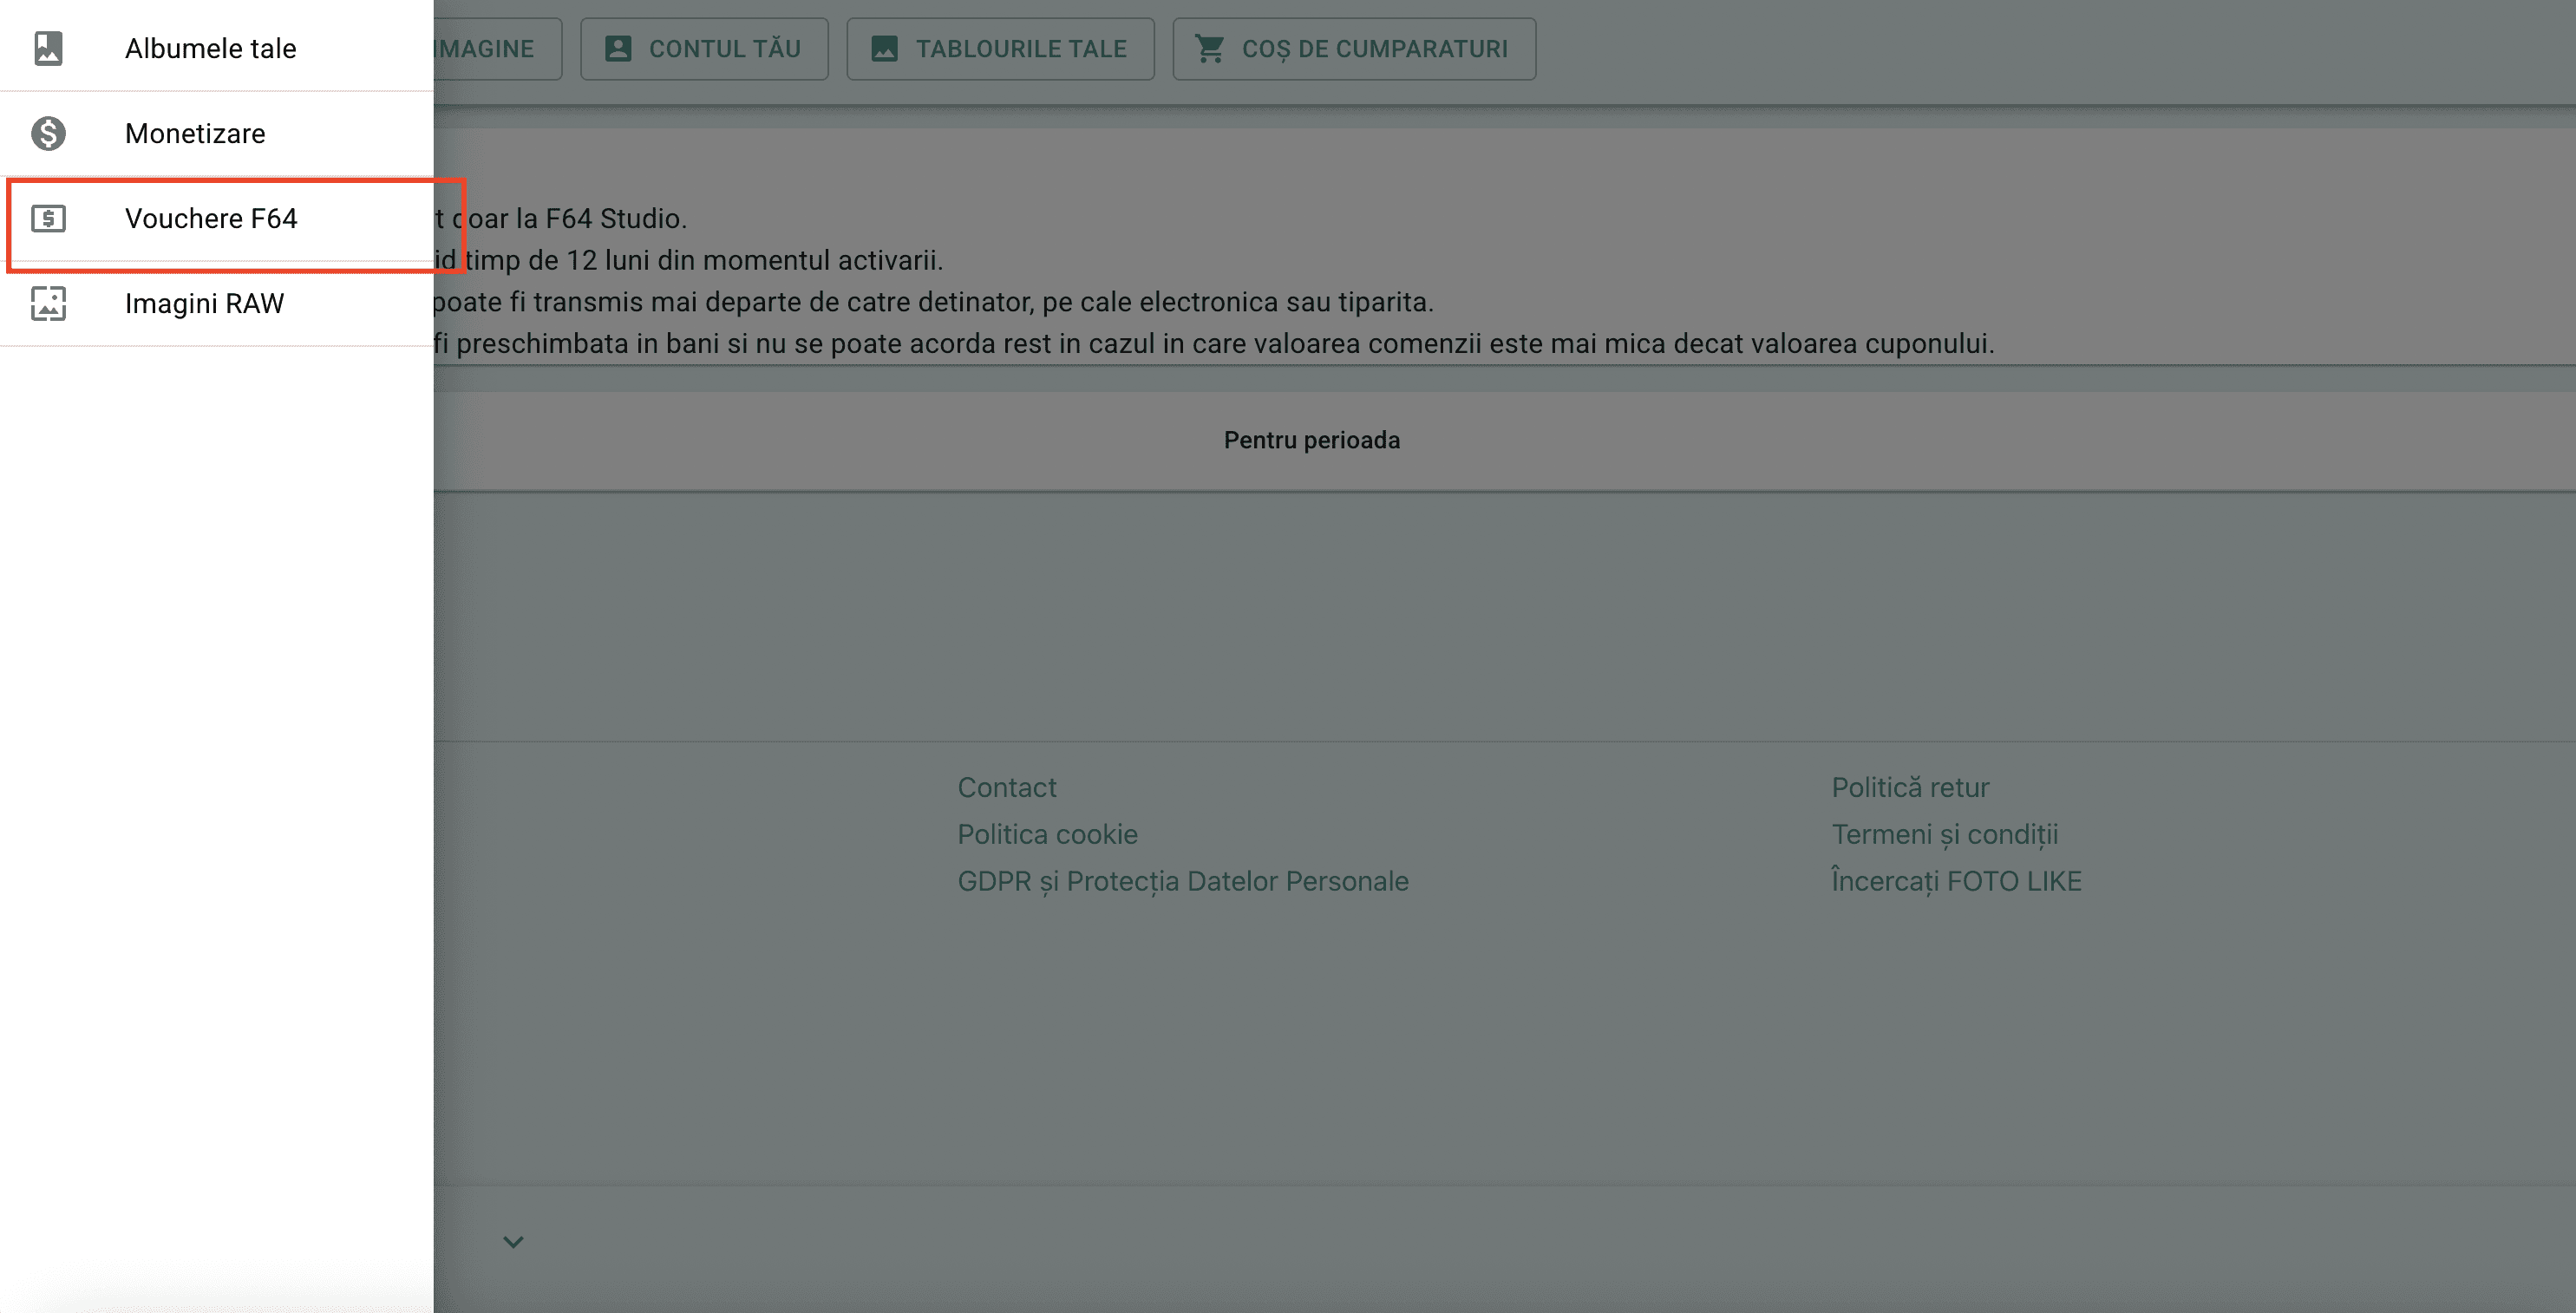Image resolution: width=2576 pixels, height=1313 pixels.
Task: Open COȘ DE CUMPARATURI button
Action: tap(1354, 49)
